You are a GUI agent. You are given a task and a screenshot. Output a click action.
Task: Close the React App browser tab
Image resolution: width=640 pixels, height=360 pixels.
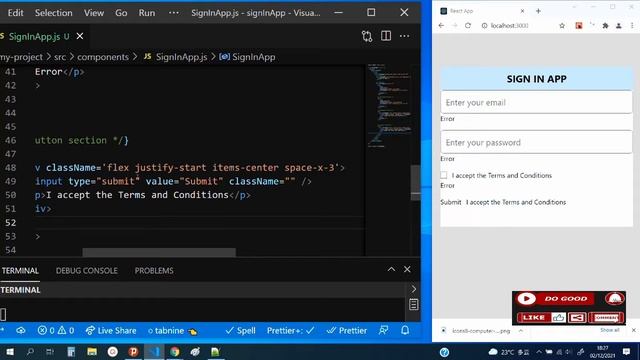522,11
